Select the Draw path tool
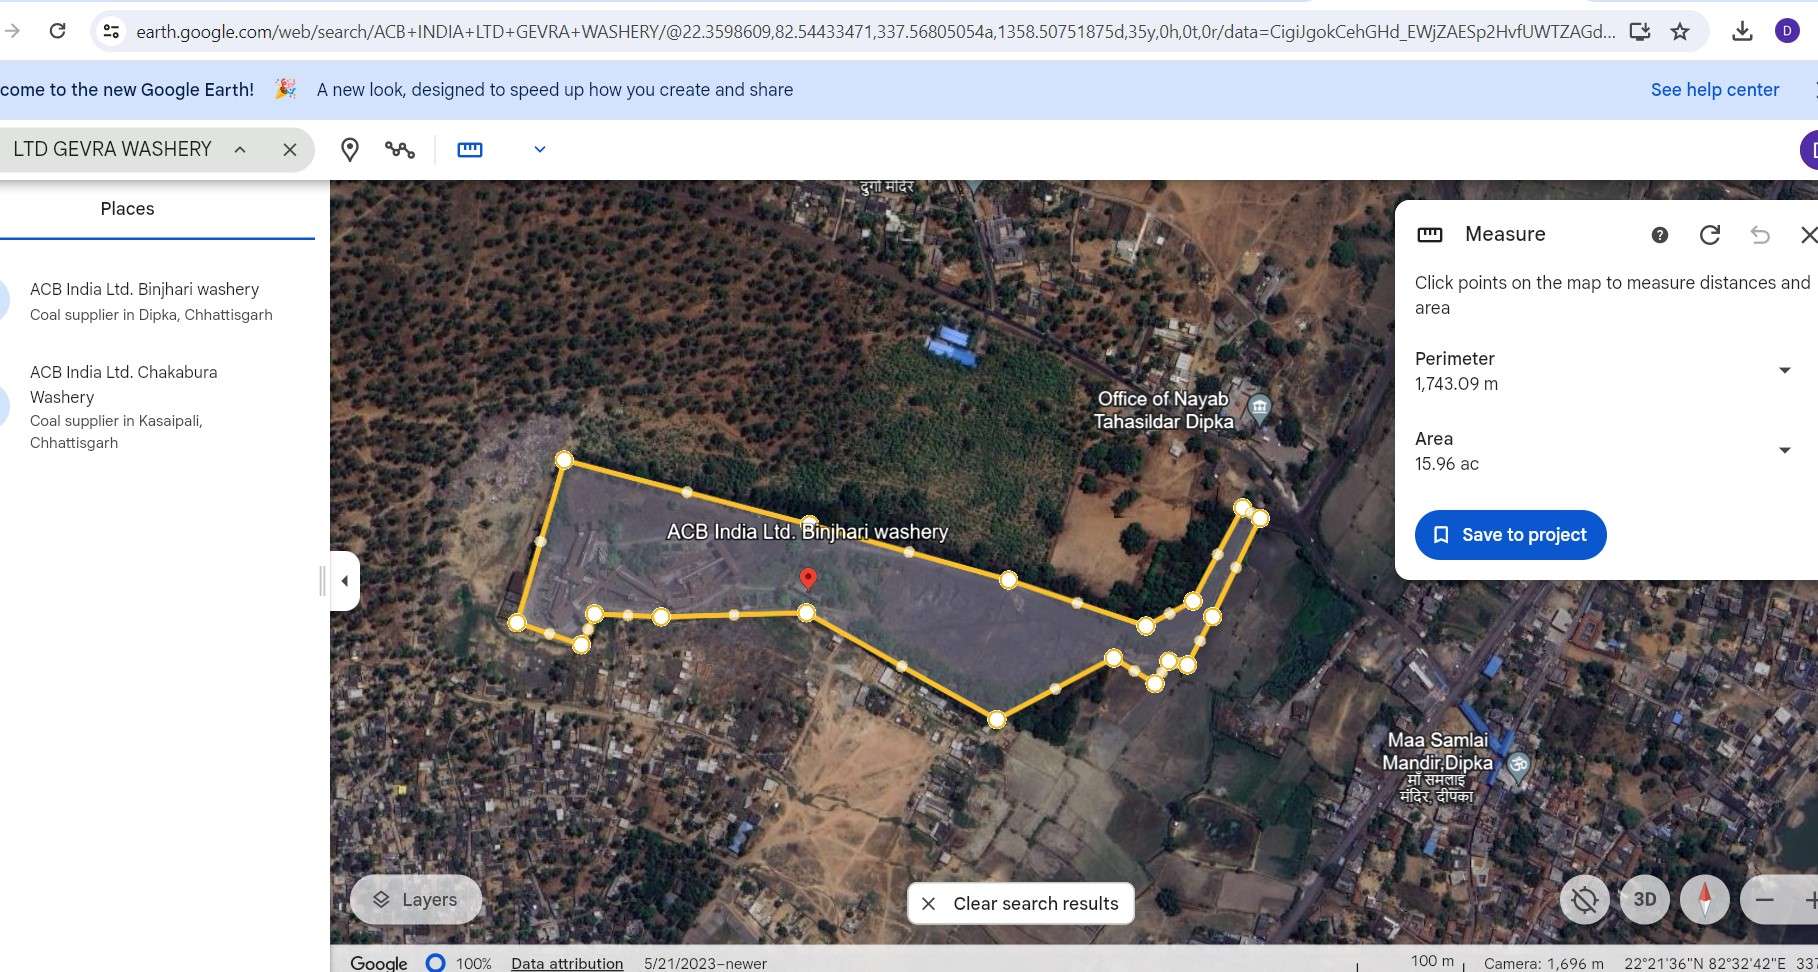 400,150
